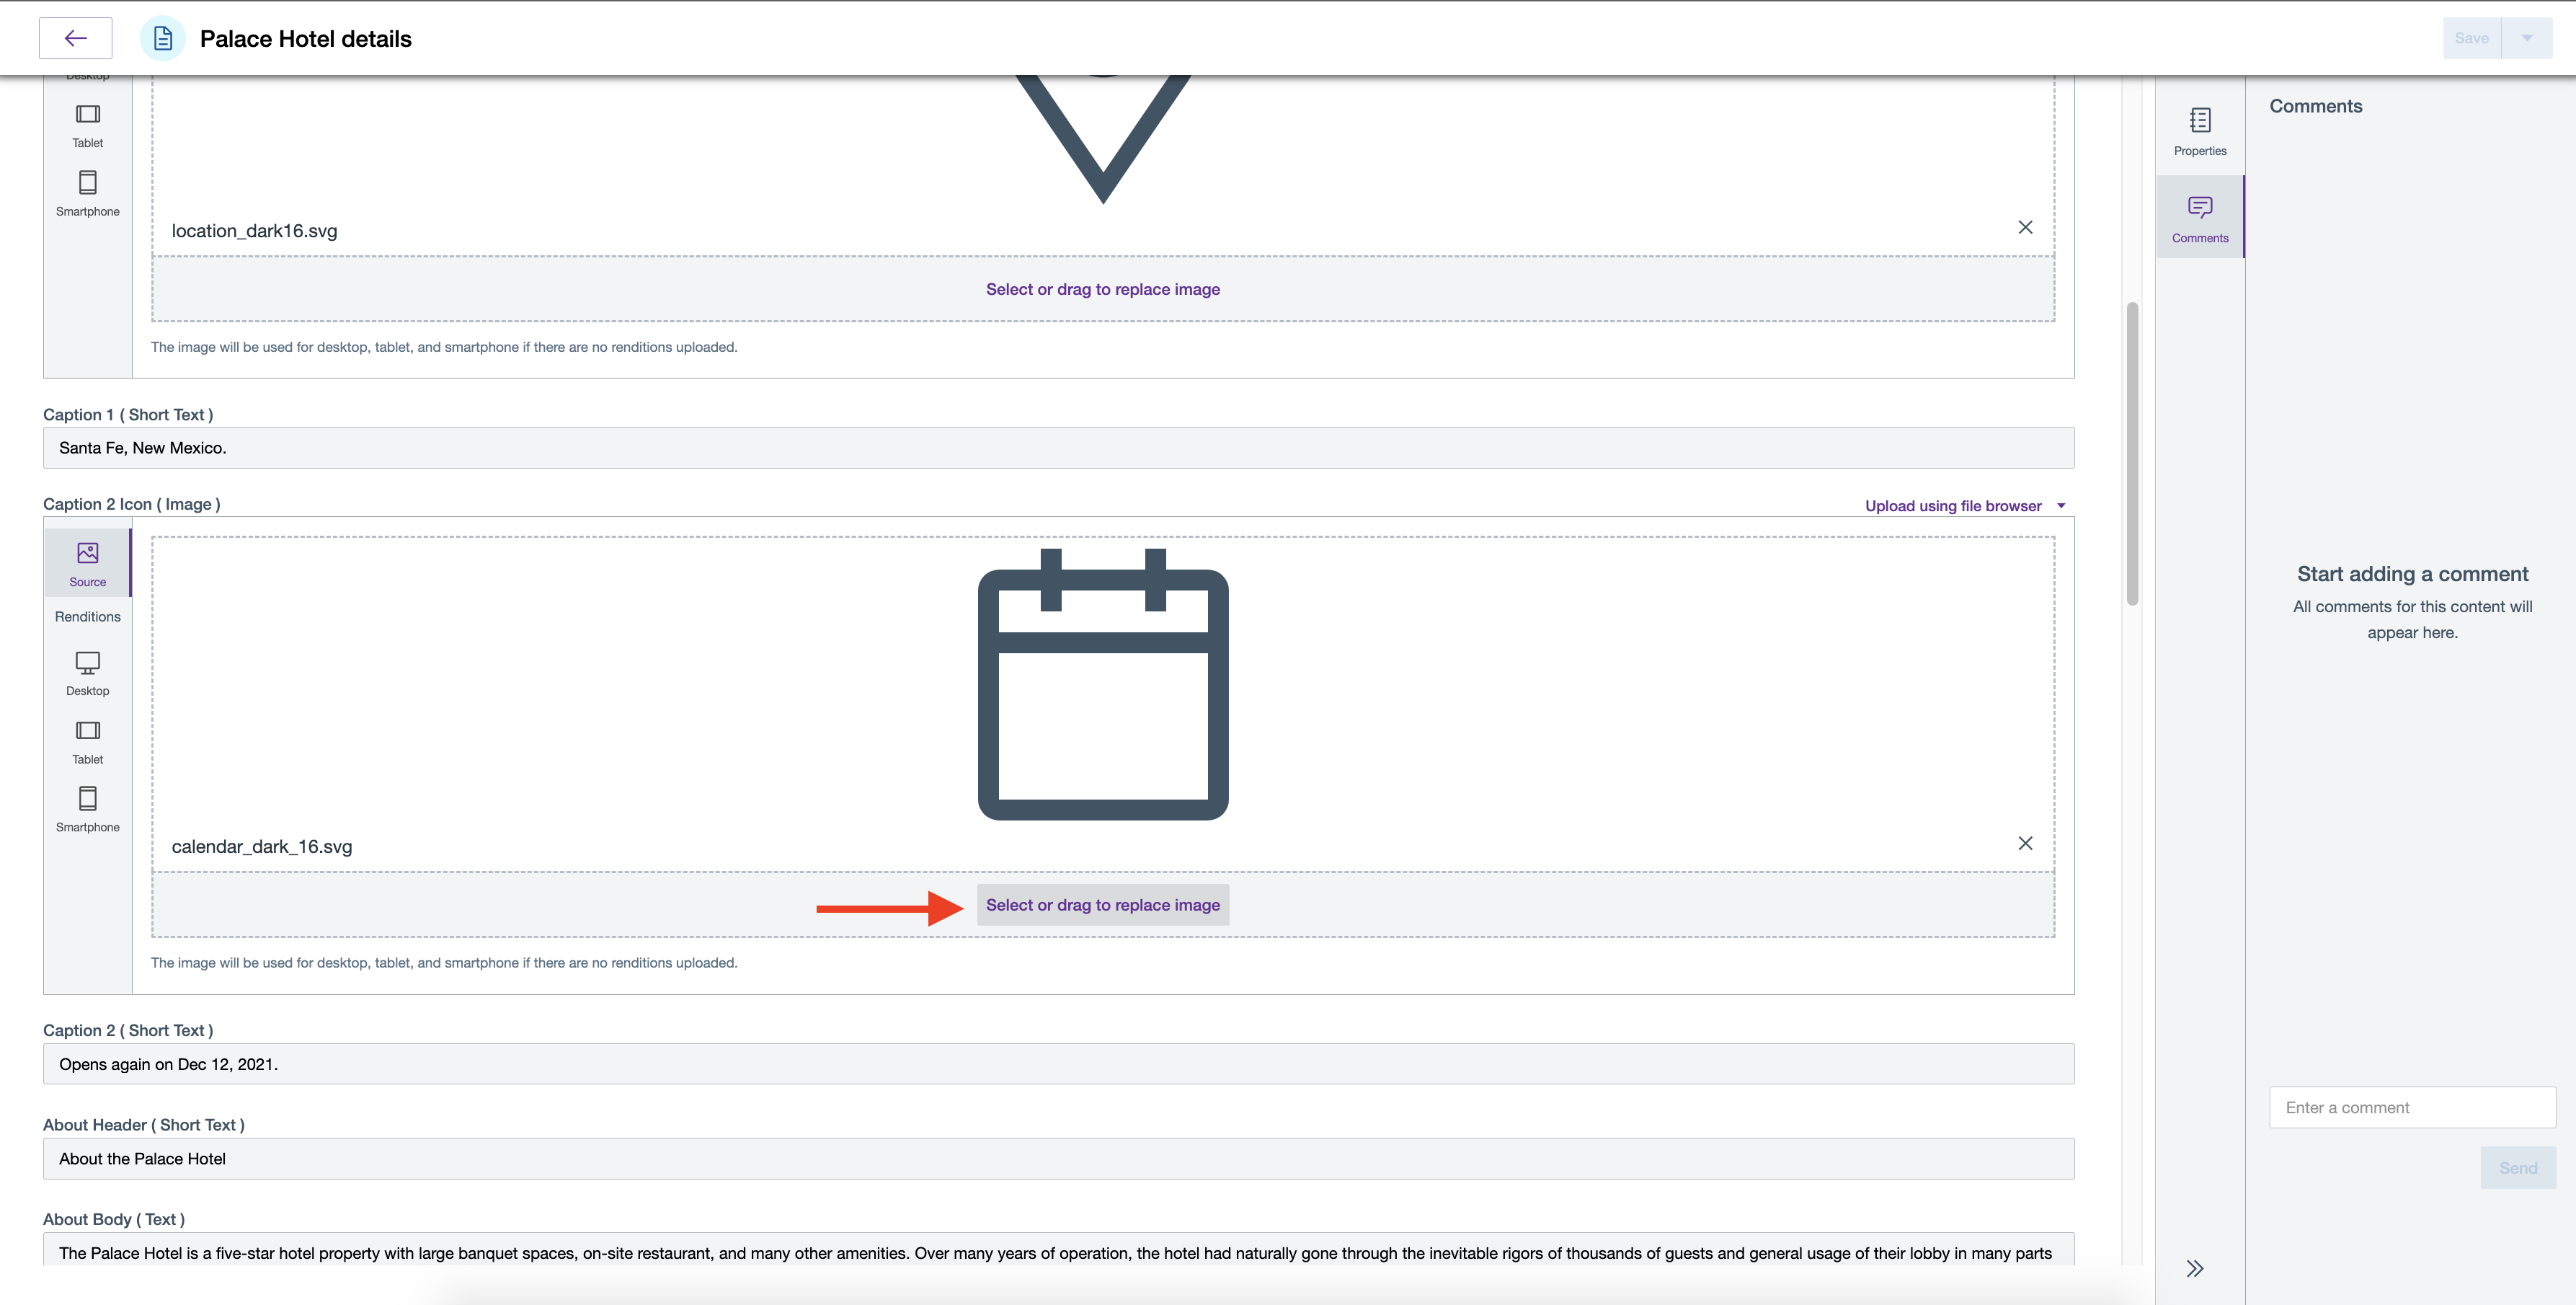This screenshot has width=2576, height=1305.
Task: Remove the location_dark16.svg image
Action: pos(2026,227)
